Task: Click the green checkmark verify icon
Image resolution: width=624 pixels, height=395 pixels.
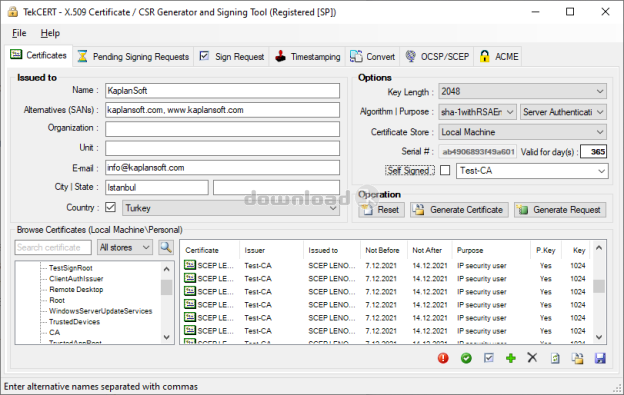Action: click(466, 358)
